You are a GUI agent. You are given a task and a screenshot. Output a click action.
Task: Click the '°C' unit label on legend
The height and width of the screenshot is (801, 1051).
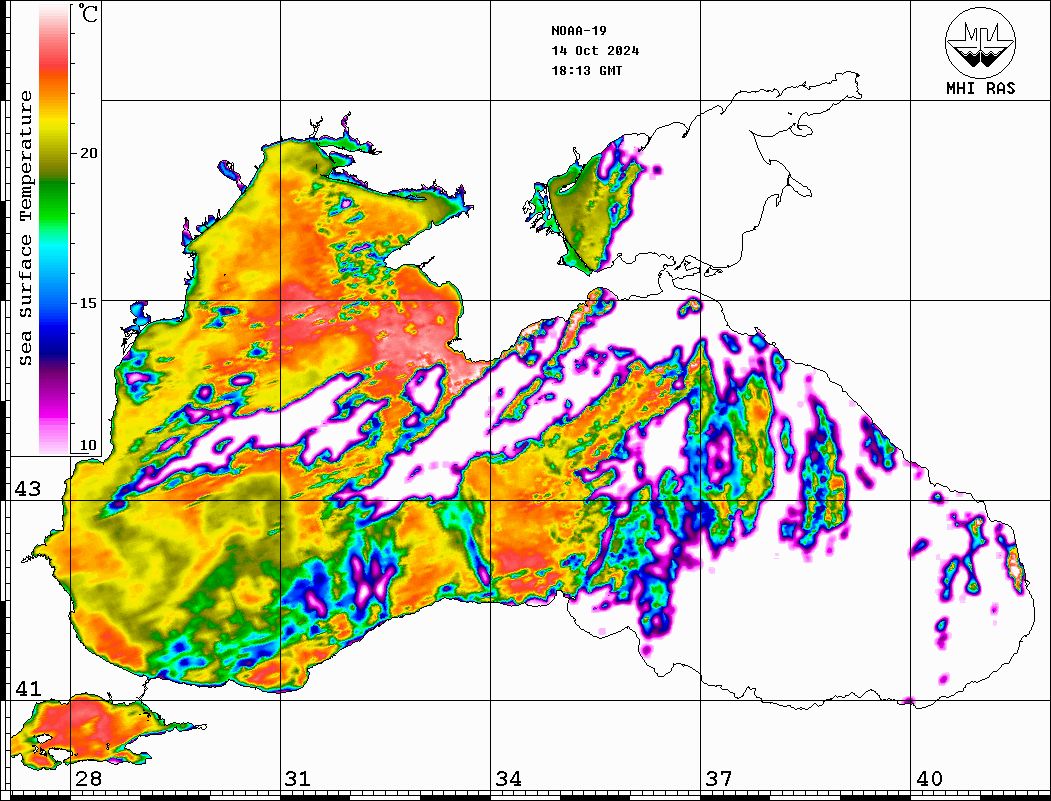point(88,13)
